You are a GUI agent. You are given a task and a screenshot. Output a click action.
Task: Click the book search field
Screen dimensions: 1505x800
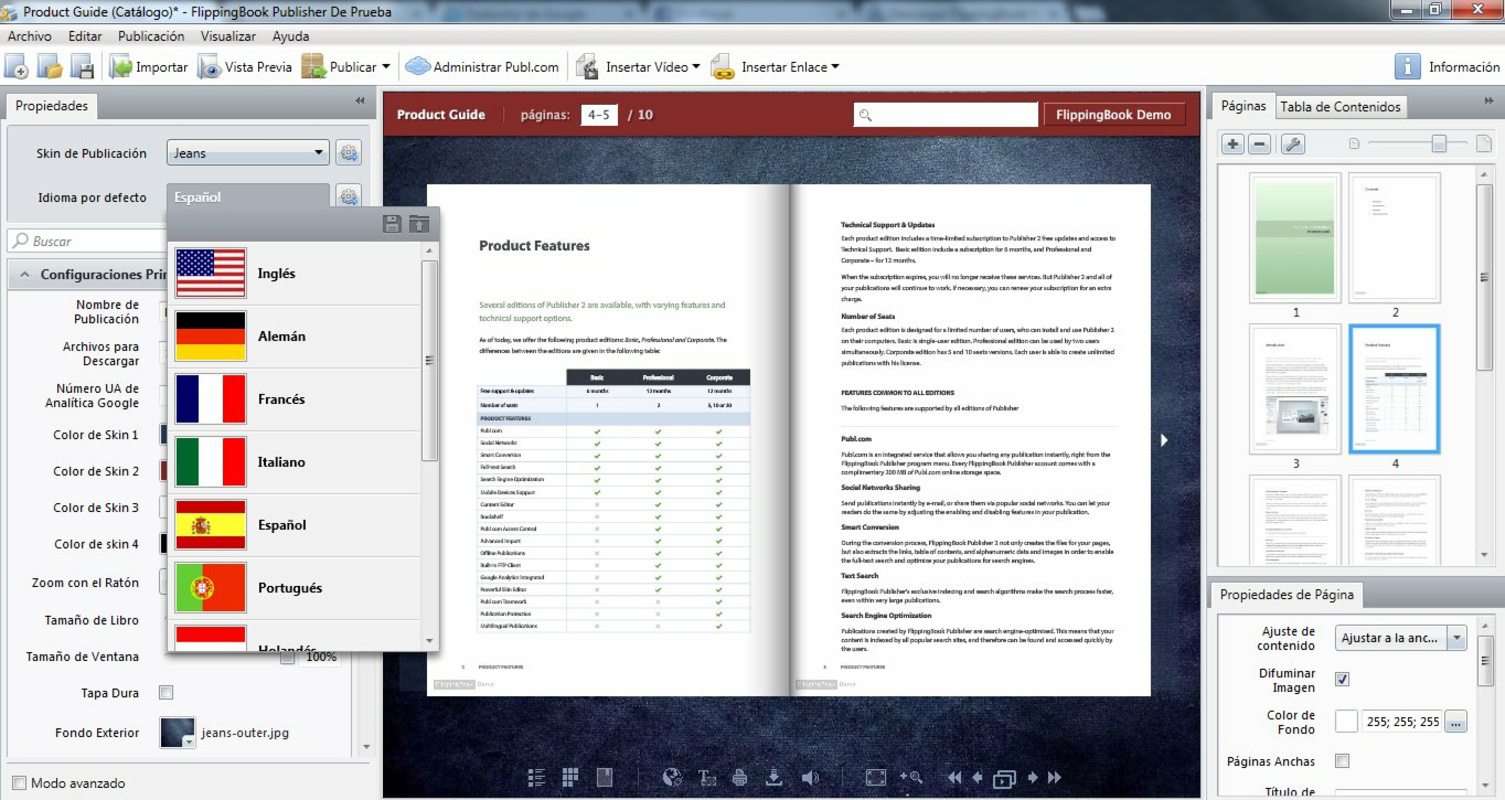(946, 114)
